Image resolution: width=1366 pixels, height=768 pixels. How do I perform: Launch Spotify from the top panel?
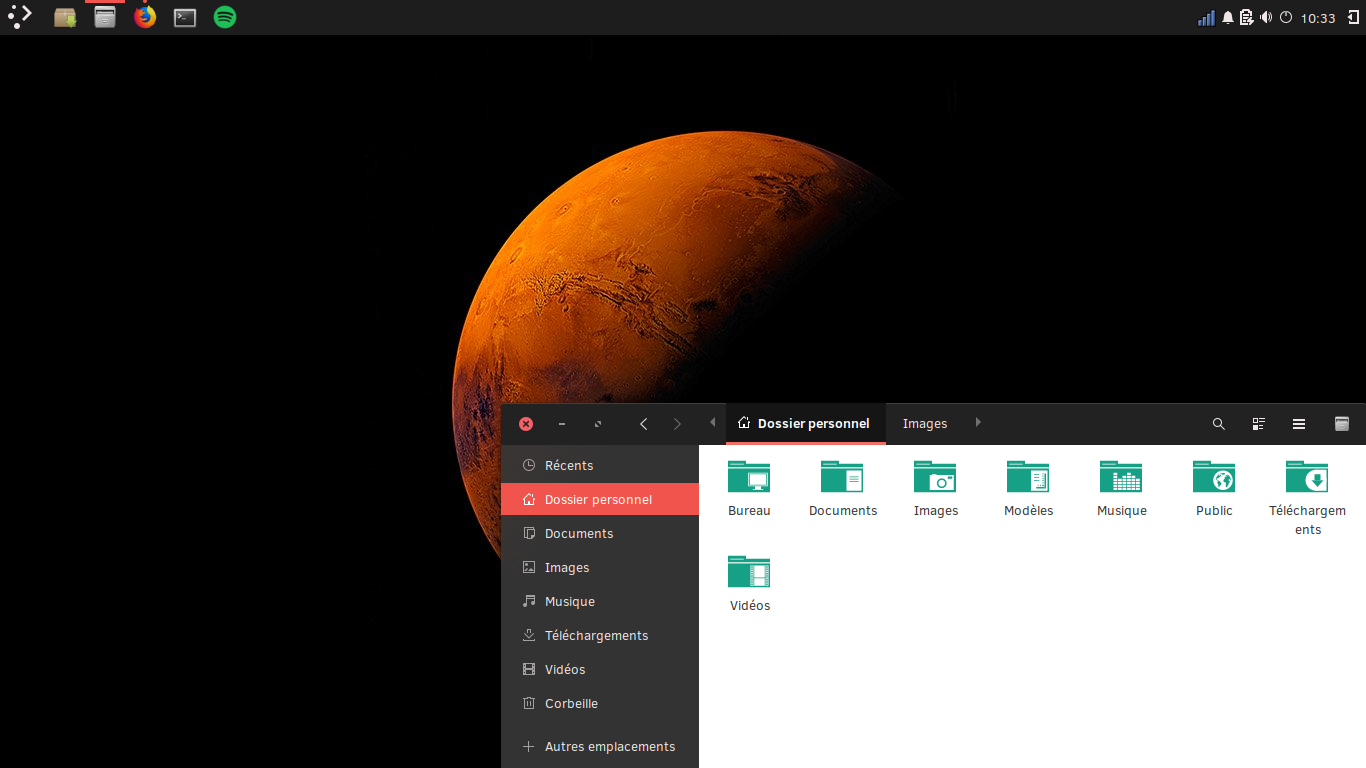point(225,17)
